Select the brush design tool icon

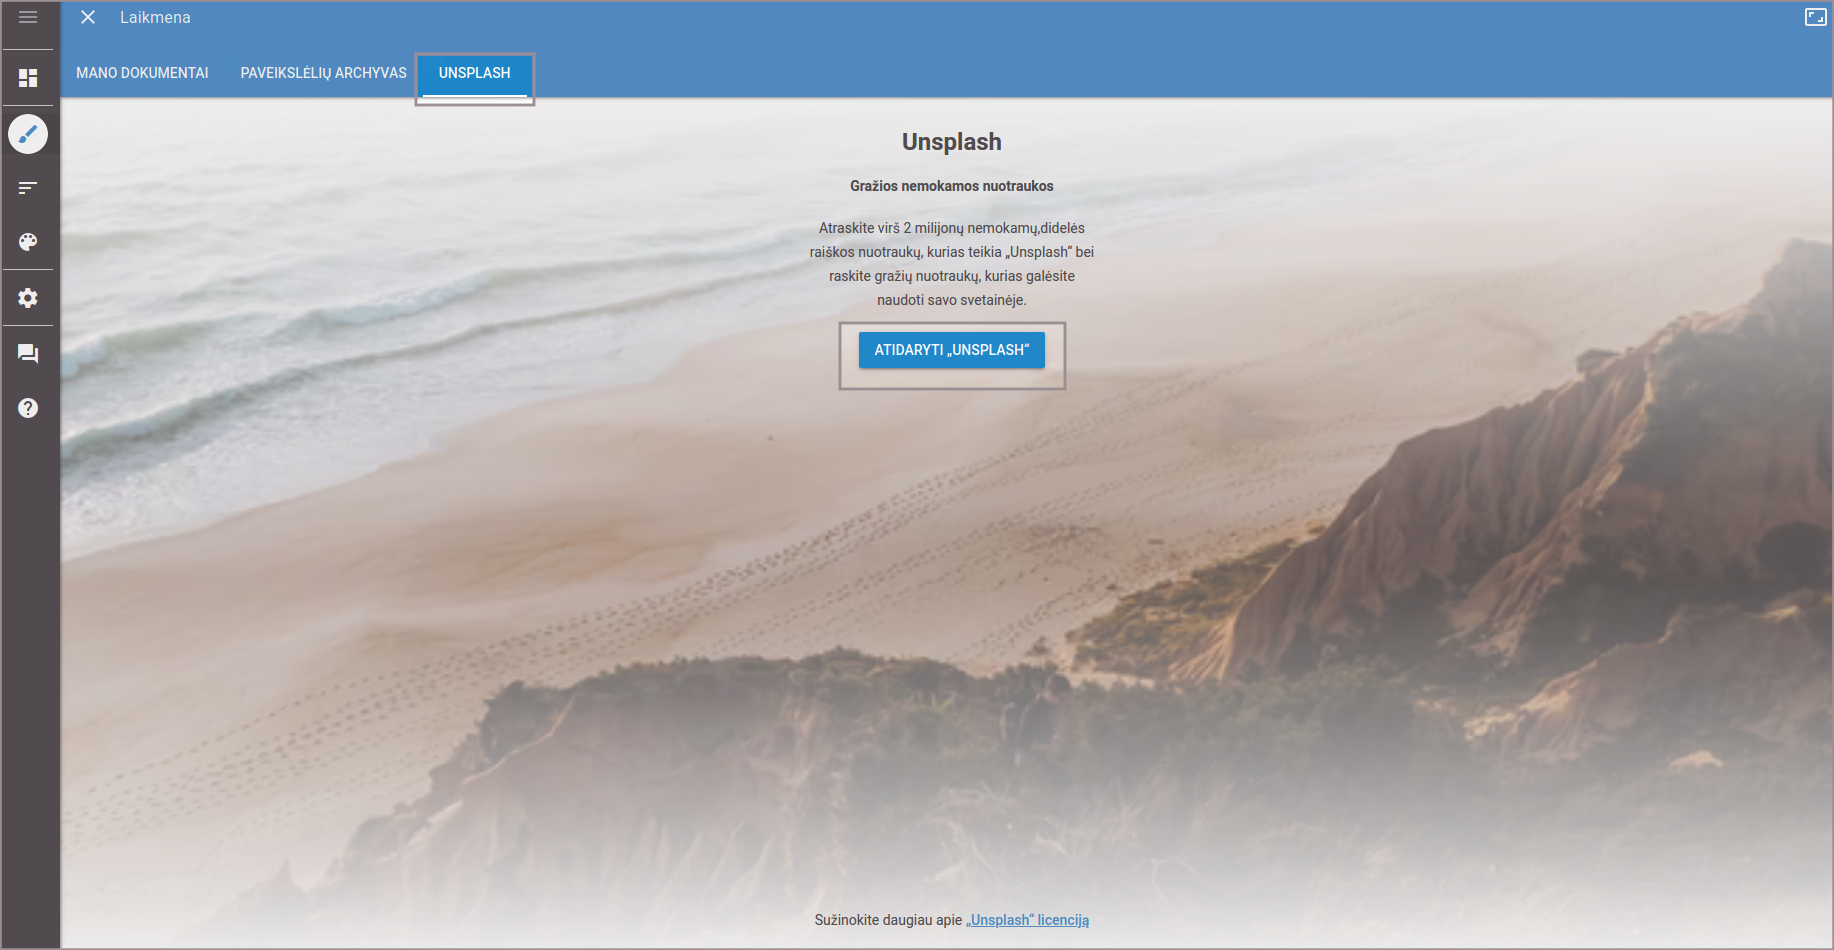coord(28,134)
